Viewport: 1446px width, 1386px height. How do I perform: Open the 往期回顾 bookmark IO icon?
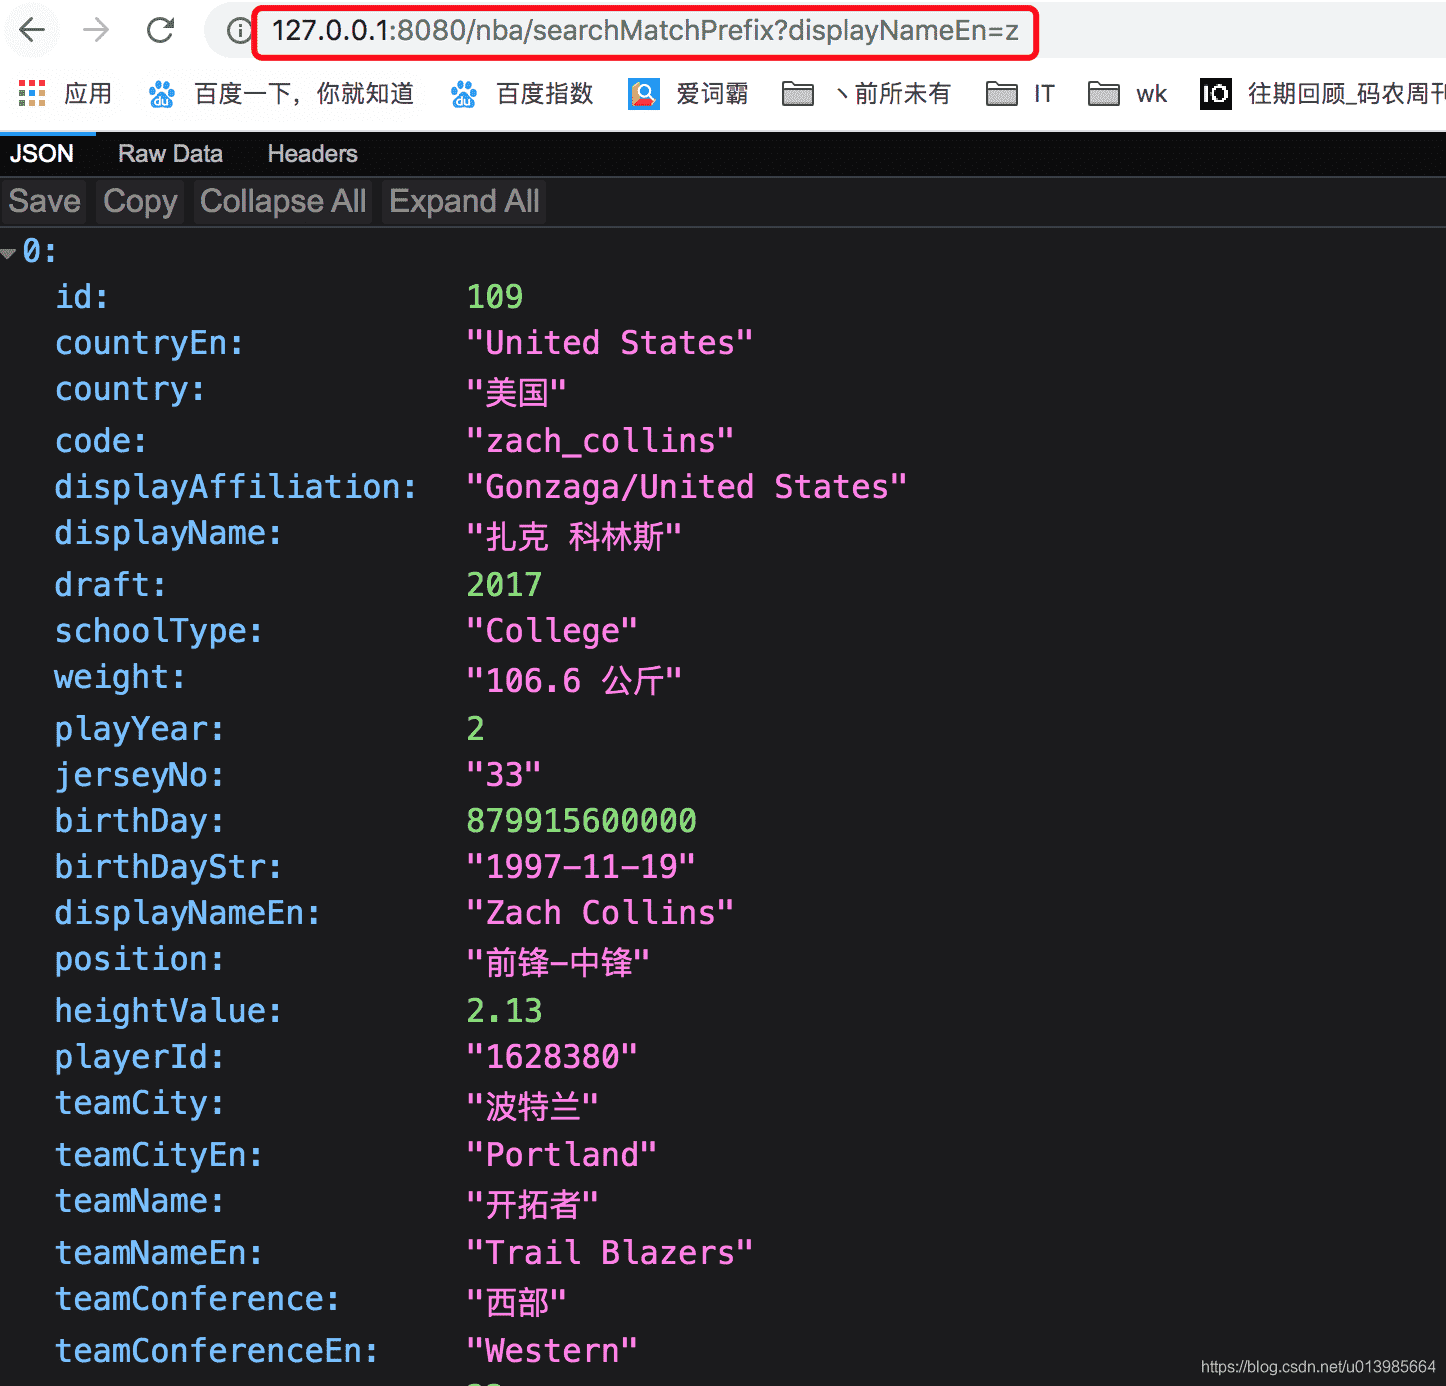click(1215, 94)
